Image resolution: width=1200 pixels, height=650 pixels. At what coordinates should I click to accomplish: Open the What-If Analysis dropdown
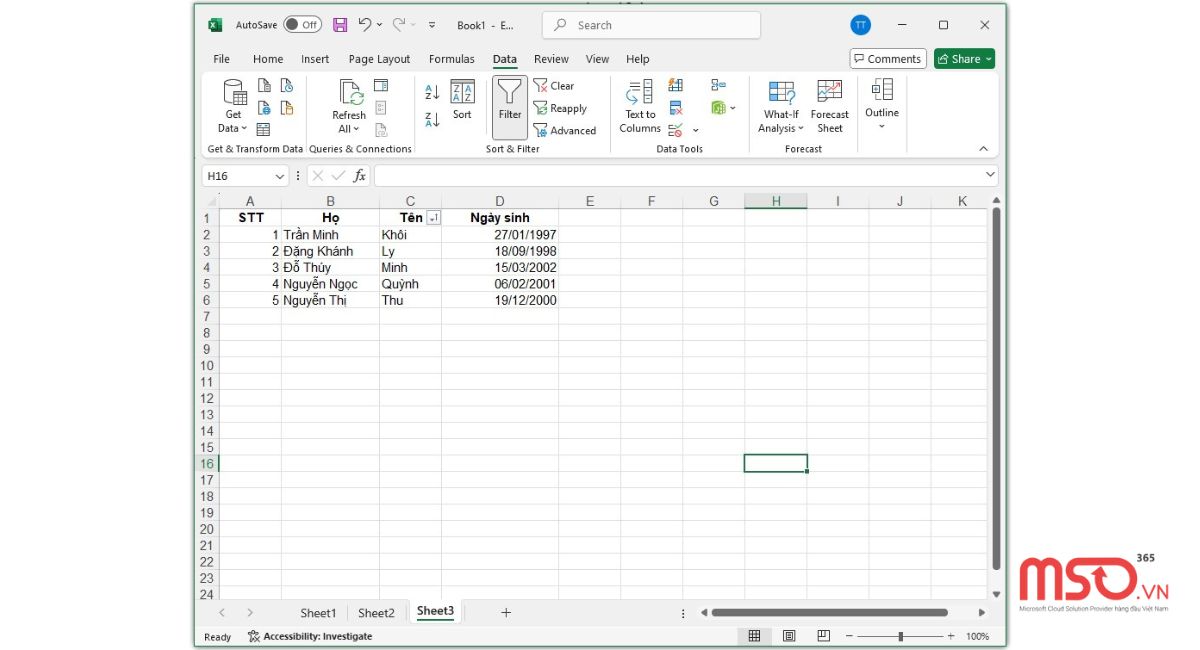(x=781, y=107)
